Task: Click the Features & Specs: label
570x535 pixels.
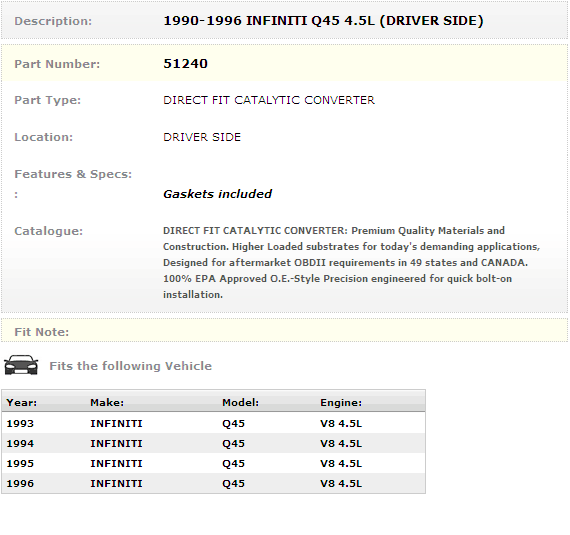Action: pyautogui.click(x=73, y=174)
